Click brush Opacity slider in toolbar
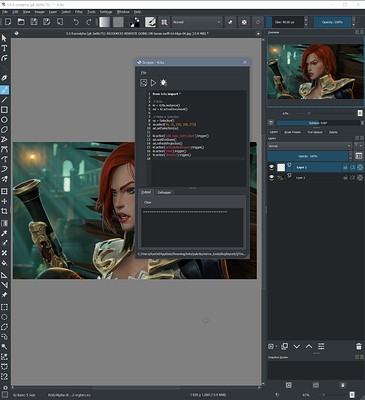The image size is (365, 400). [x=332, y=22]
